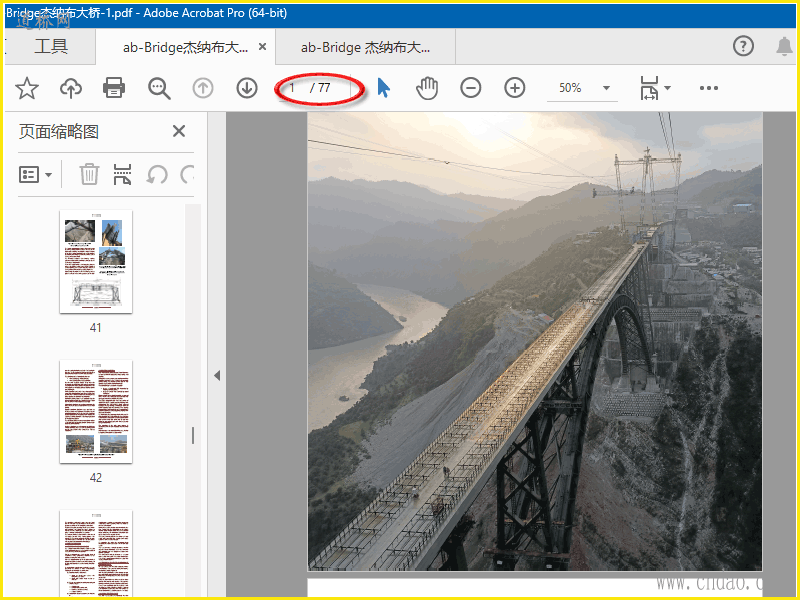800x600 pixels.
Task: Click the 42 page label
Action: pyautogui.click(x=96, y=478)
